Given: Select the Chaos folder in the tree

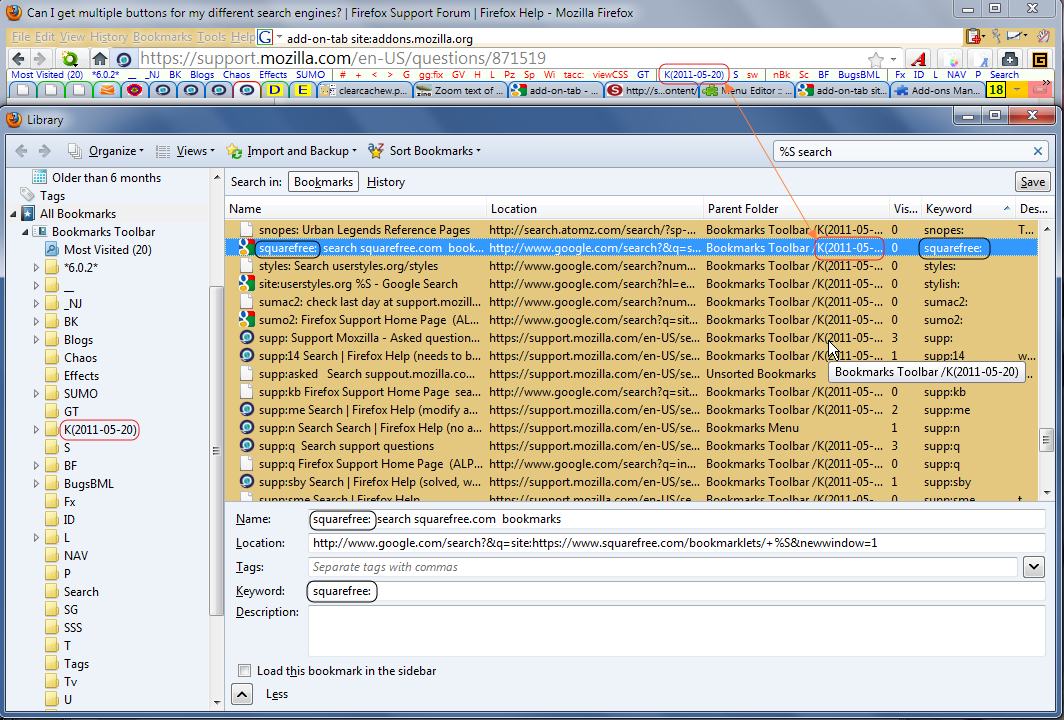Looking at the screenshot, I should [80, 358].
